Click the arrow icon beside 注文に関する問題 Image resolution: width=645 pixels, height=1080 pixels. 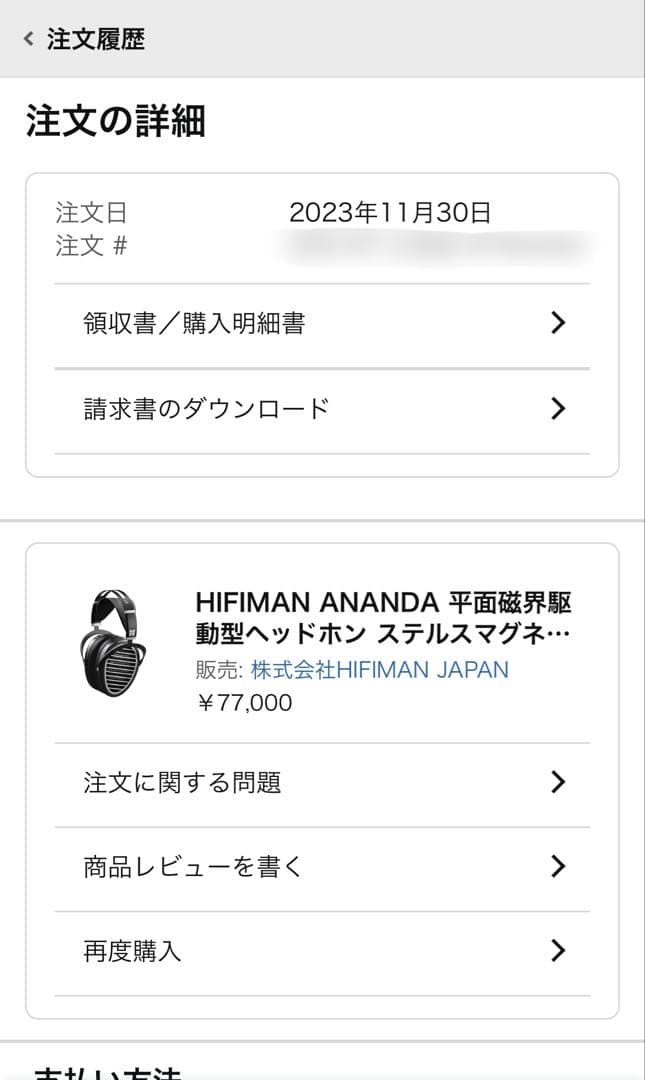559,783
